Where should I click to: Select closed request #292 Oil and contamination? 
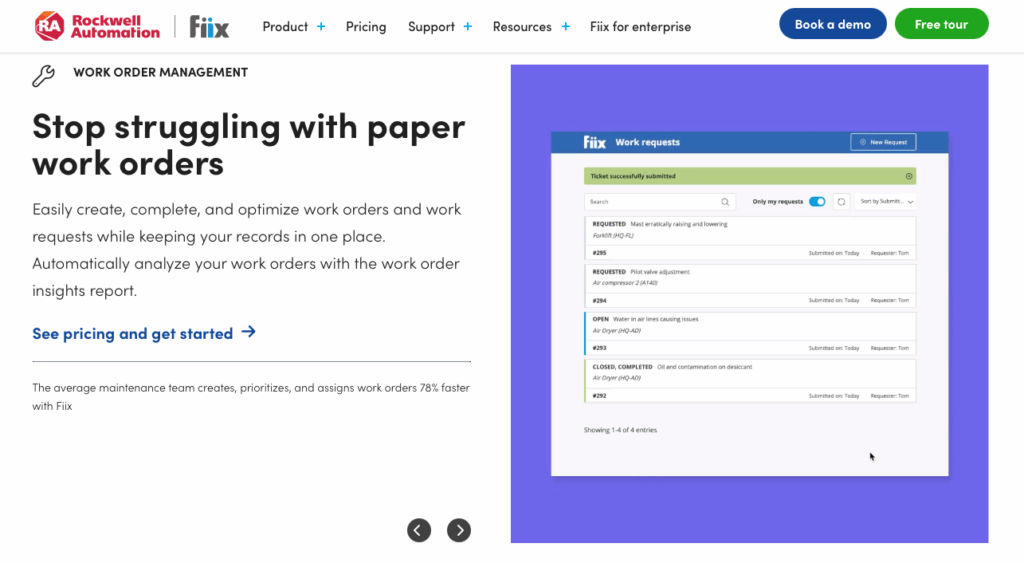coord(750,381)
